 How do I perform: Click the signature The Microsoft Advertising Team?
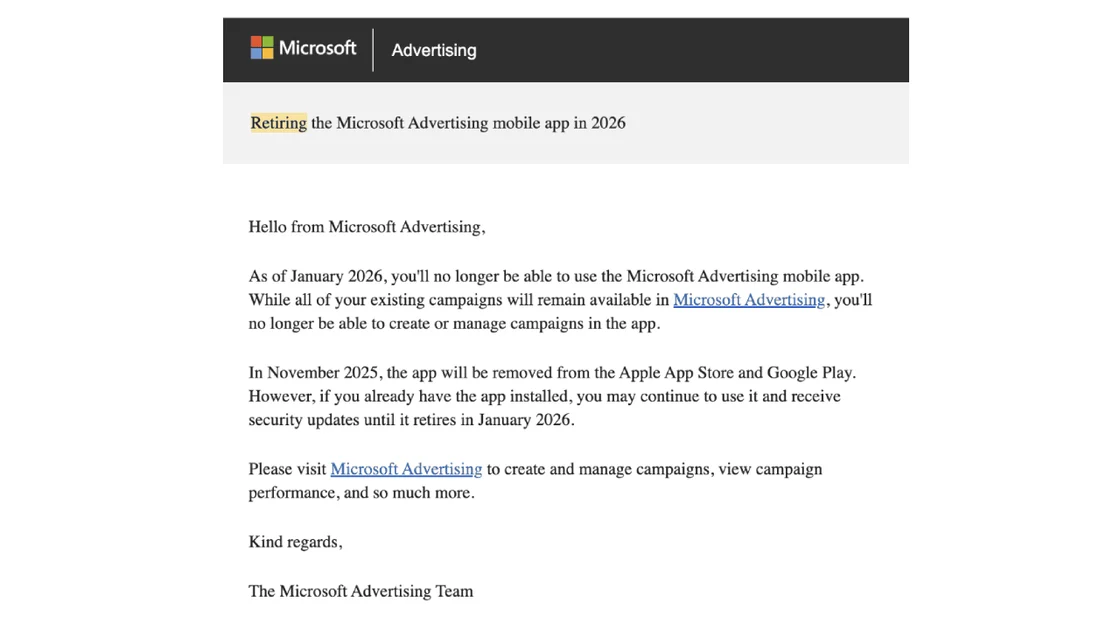click(x=360, y=591)
